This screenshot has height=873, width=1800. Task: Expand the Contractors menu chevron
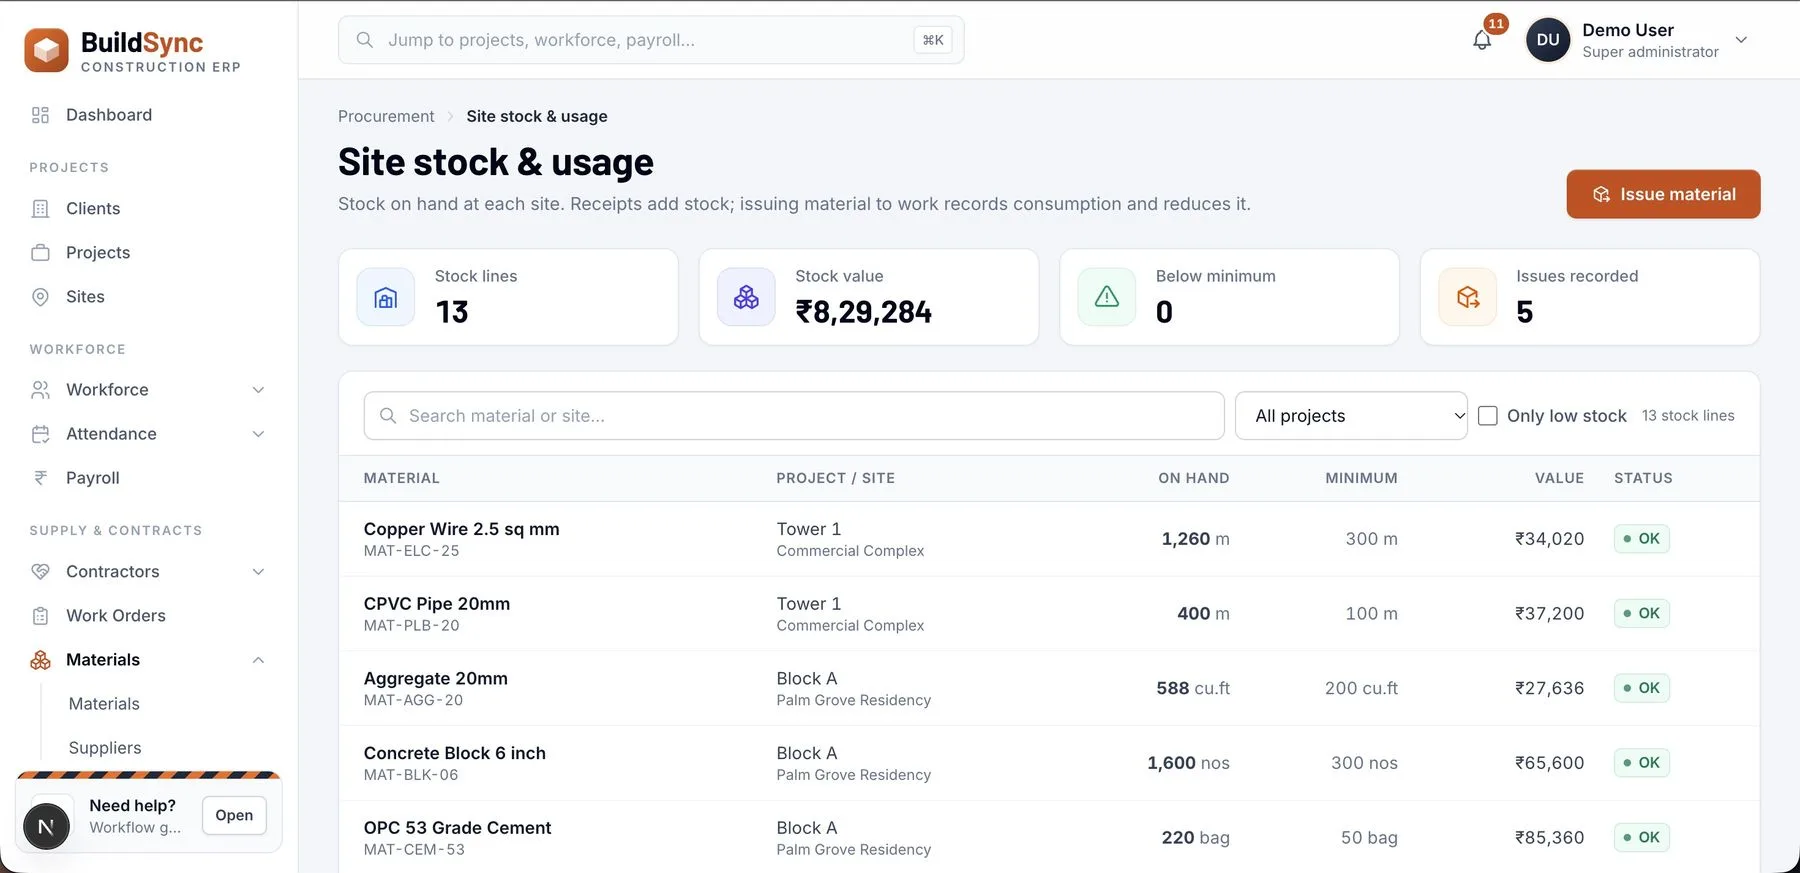tap(258, 572)
